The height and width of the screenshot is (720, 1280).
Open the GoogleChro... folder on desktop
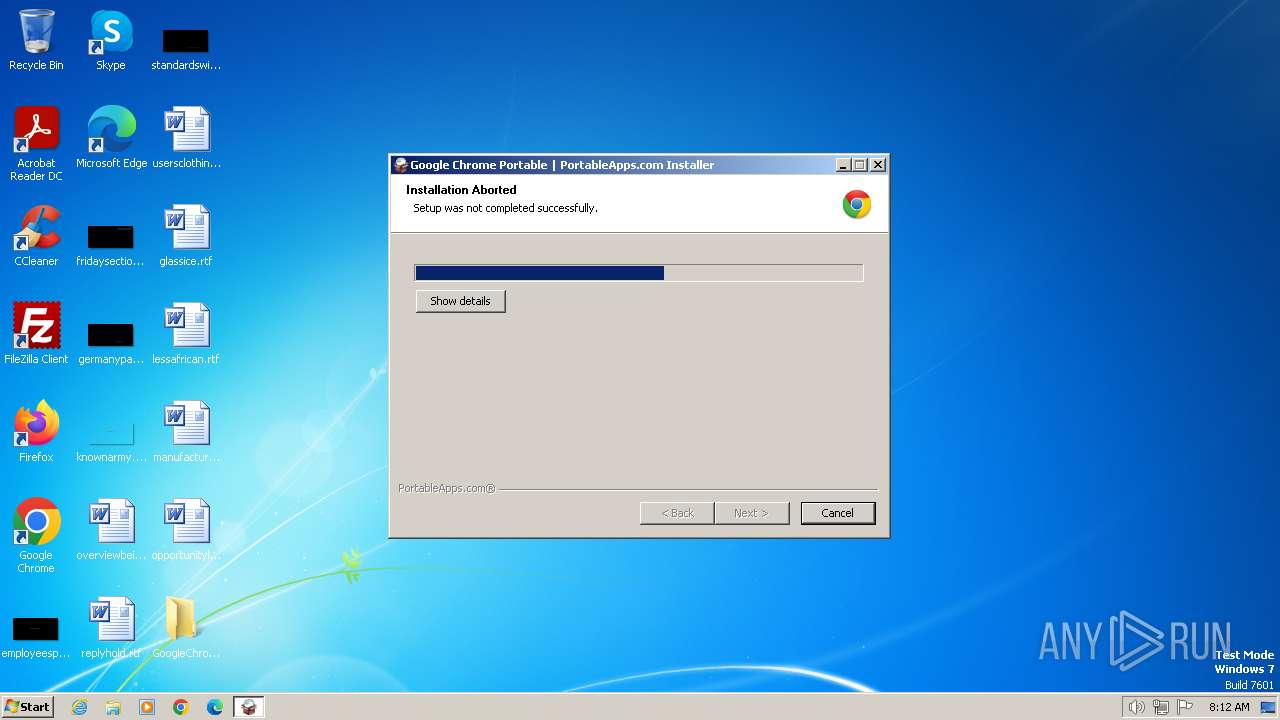point(186,628)
